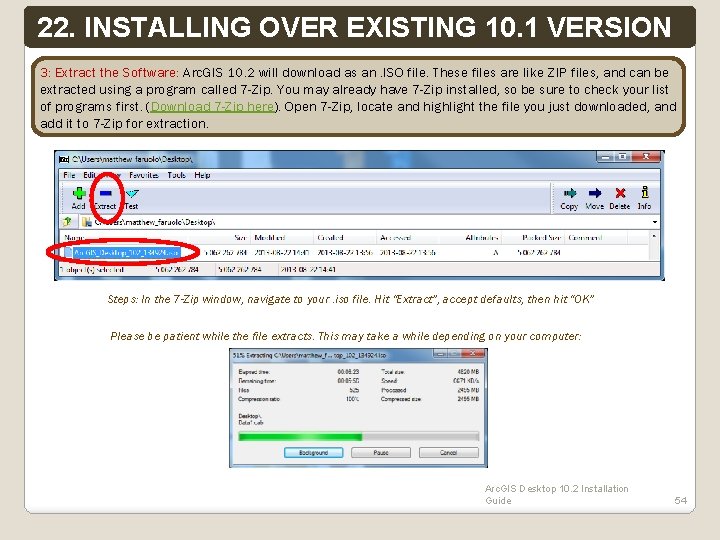Sort by the Modified column header
This screenshot has width=720, height=540.
[270, 237]
